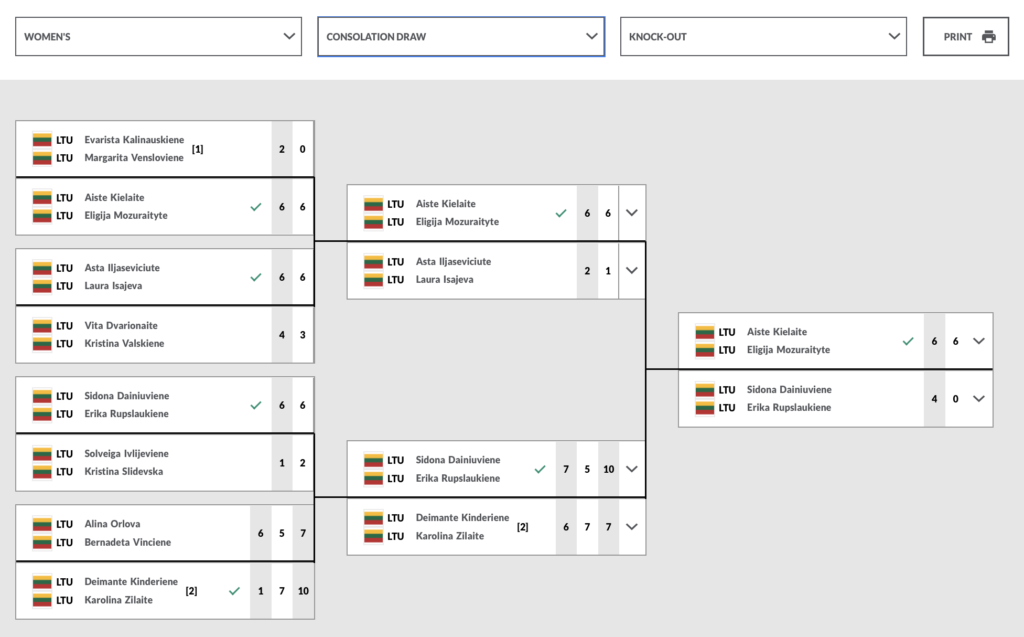Click green checkmark beside Deimante Kinderiene first round
This screenshot has height=637, width=1024.
coord(234,591)
